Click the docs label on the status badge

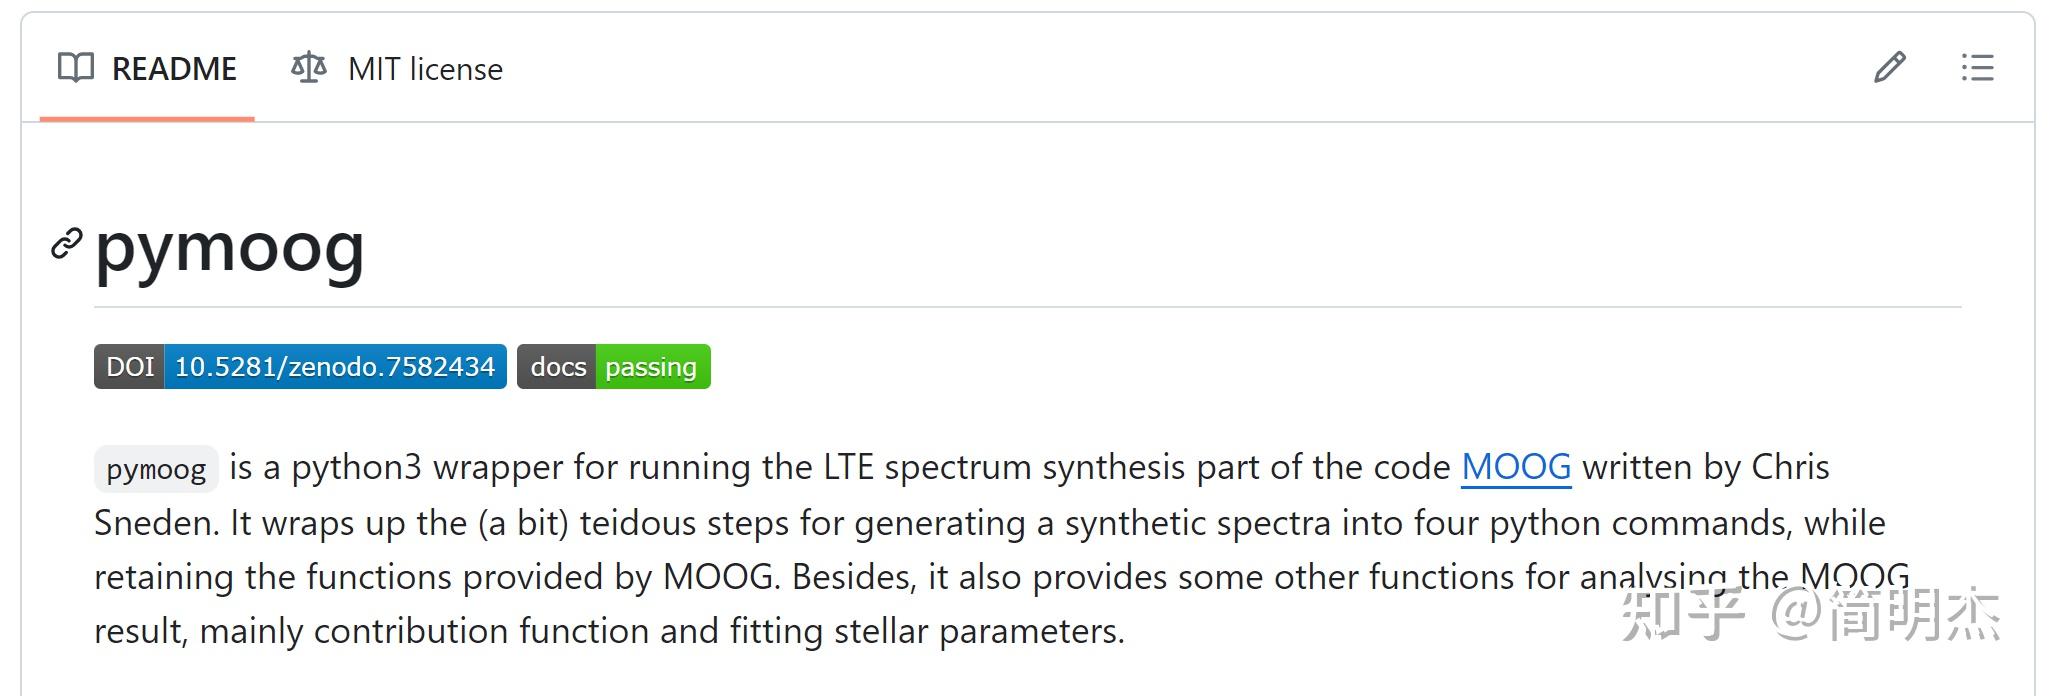tap(559, 366)
